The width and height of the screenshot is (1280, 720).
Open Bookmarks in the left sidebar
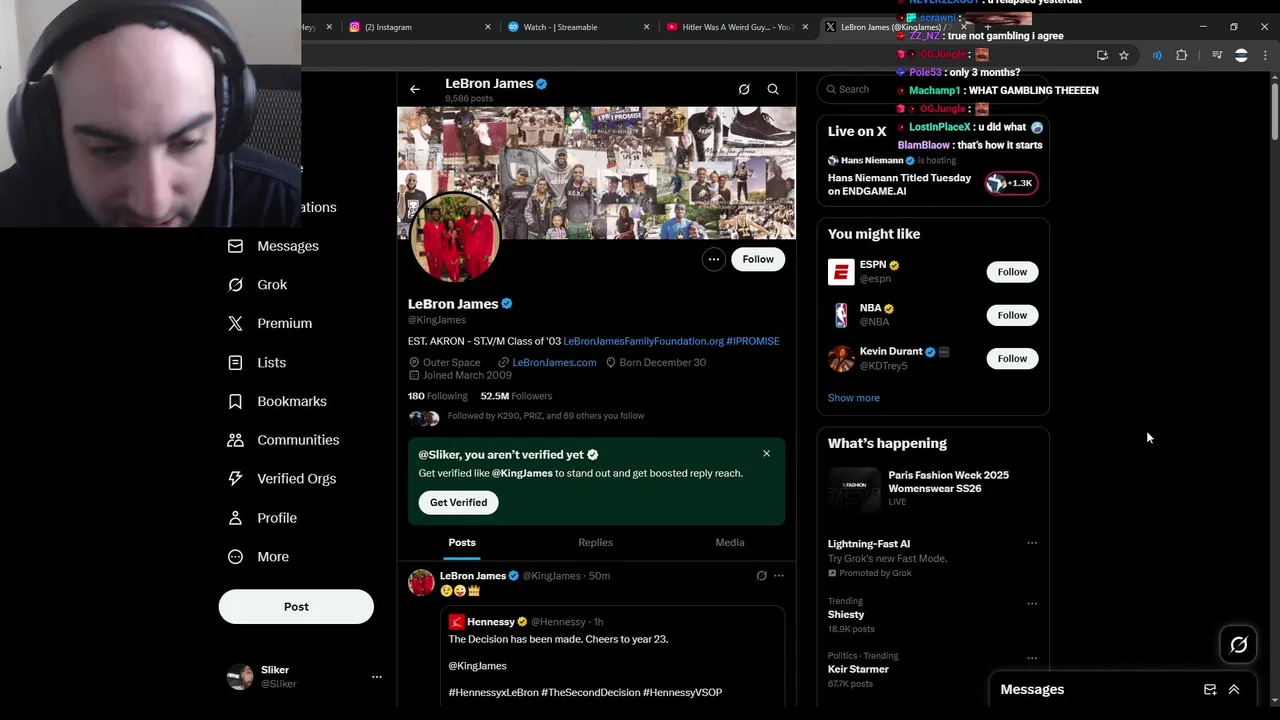tap(277, 402)
